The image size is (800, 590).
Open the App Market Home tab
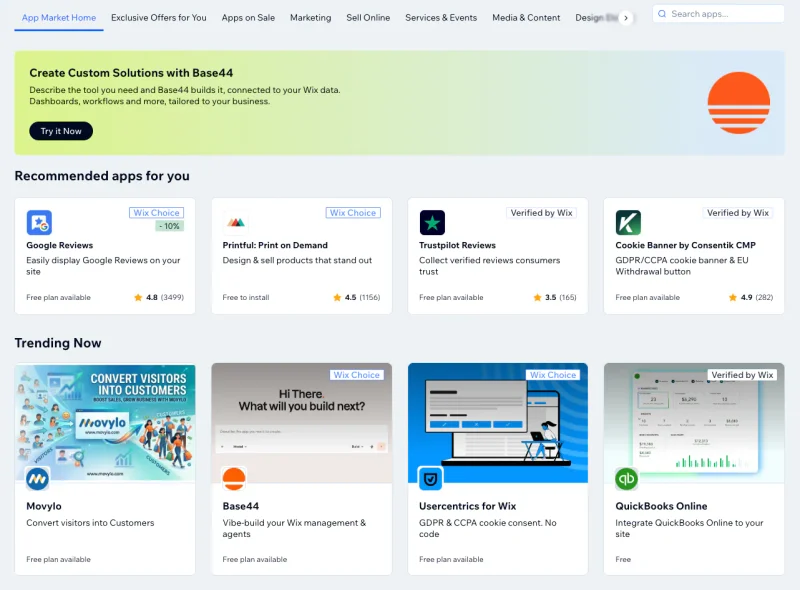click(59, 18)
